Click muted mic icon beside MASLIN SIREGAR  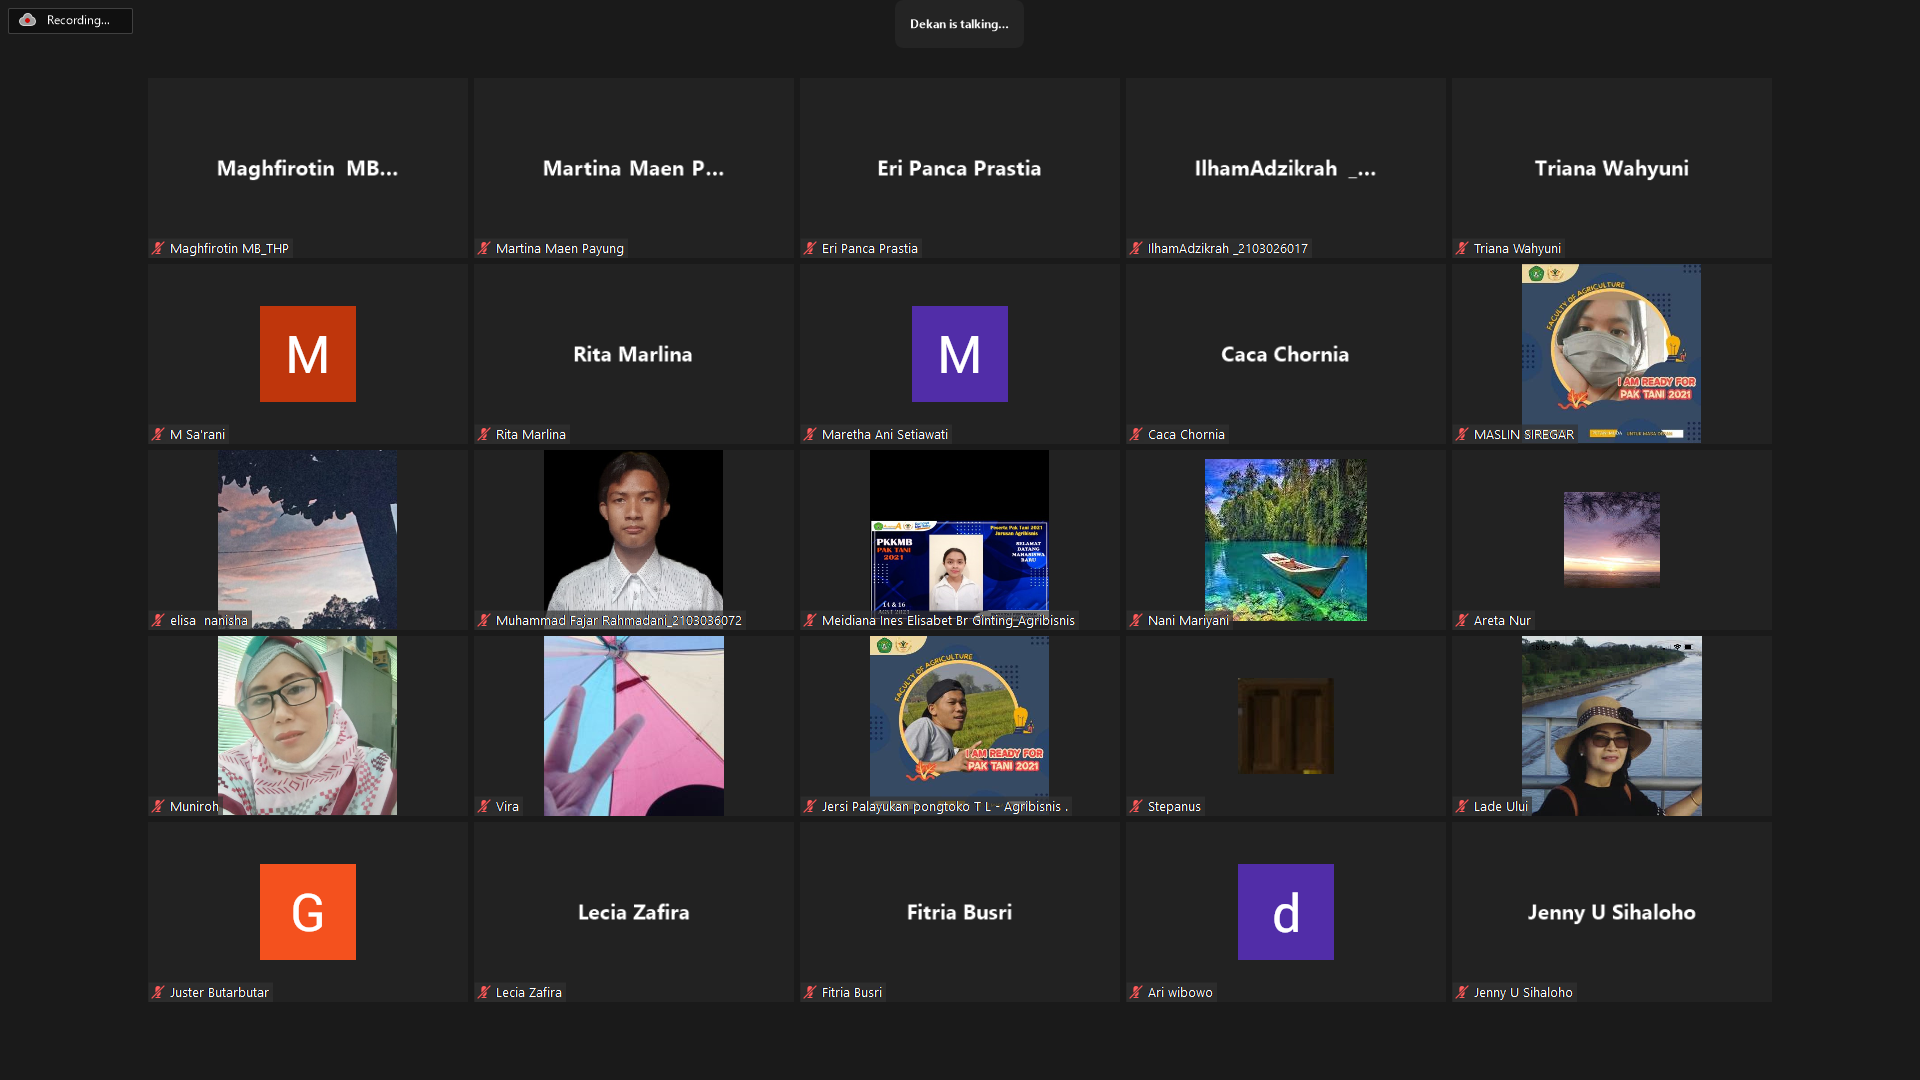(1462, 434)
